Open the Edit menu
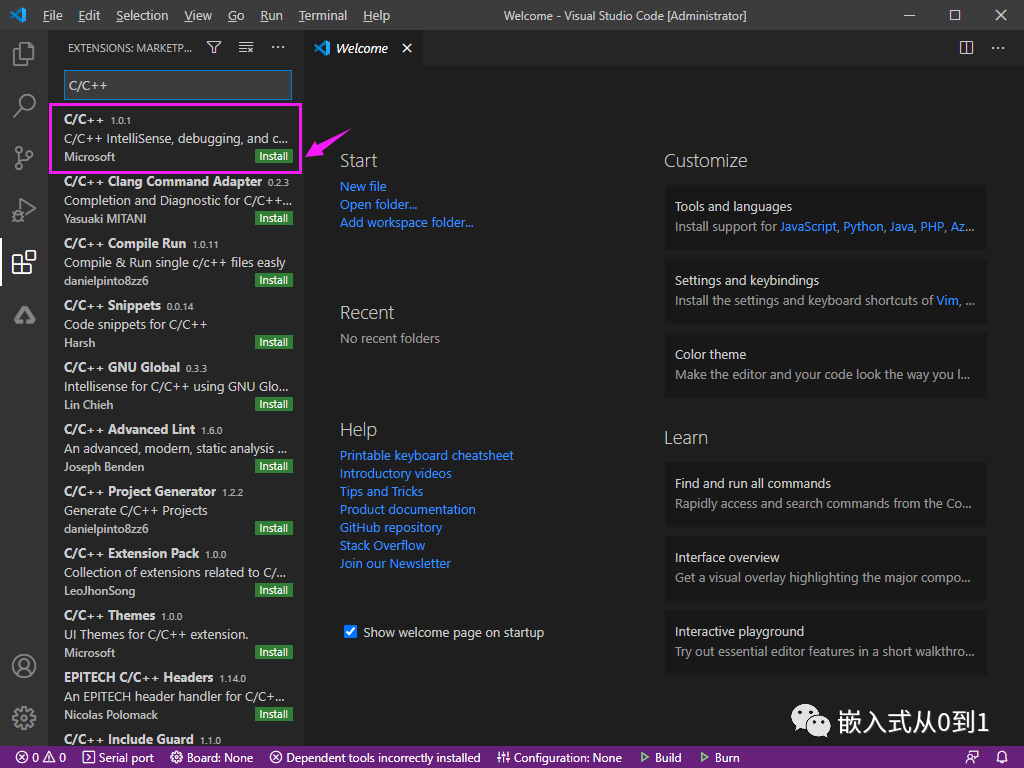This screenshot has height=768, width=1024. pyautogui.click(x=89, y=16)
